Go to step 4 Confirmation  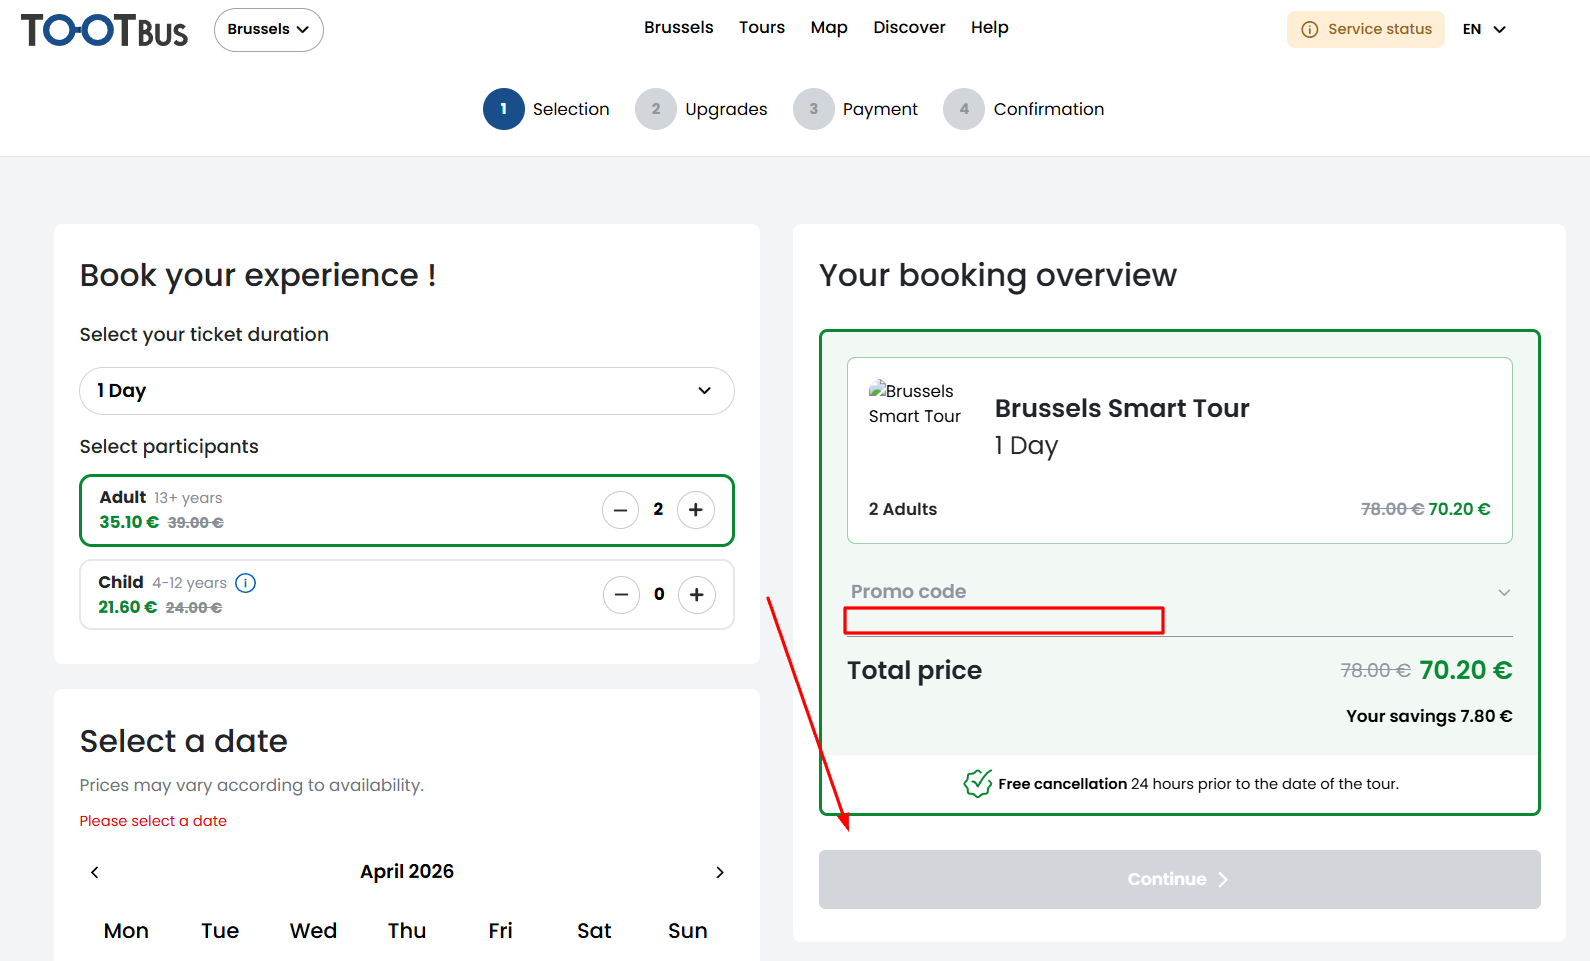(x=1024, y=109)
